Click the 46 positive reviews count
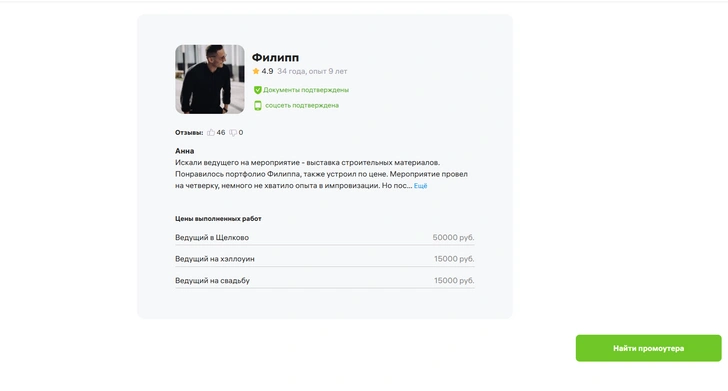The image size is (728, 391). click(x=221, y=132)
